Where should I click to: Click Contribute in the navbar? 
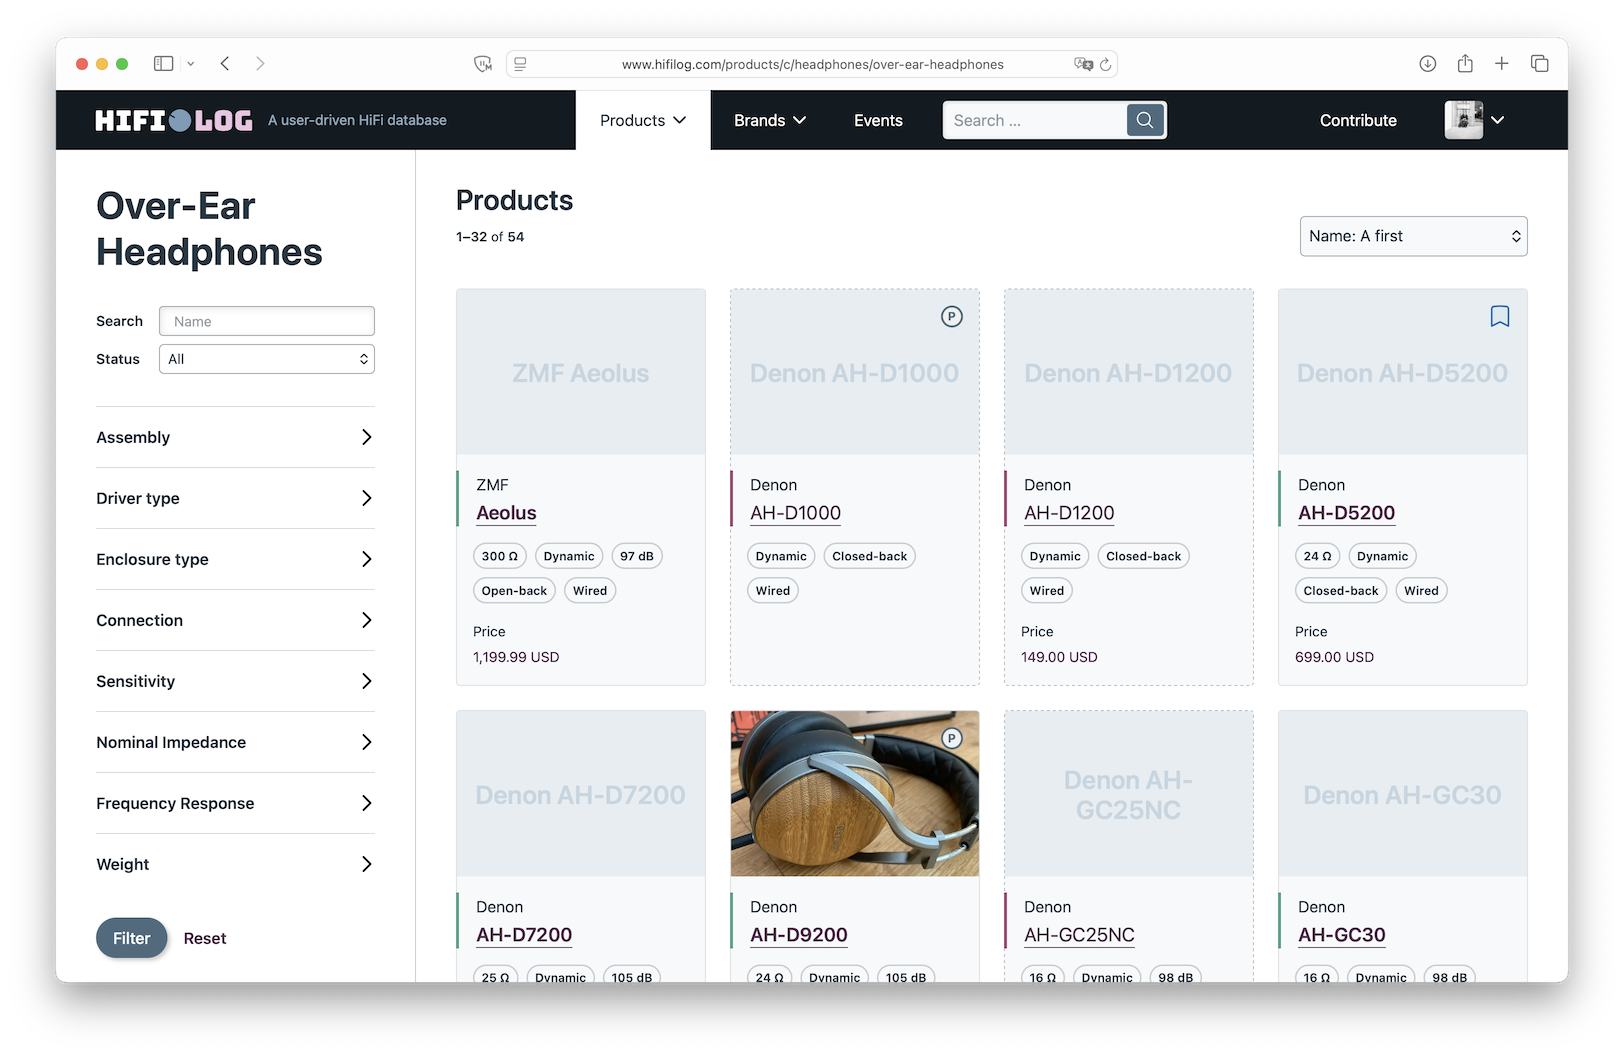[x=1358, y=120]
